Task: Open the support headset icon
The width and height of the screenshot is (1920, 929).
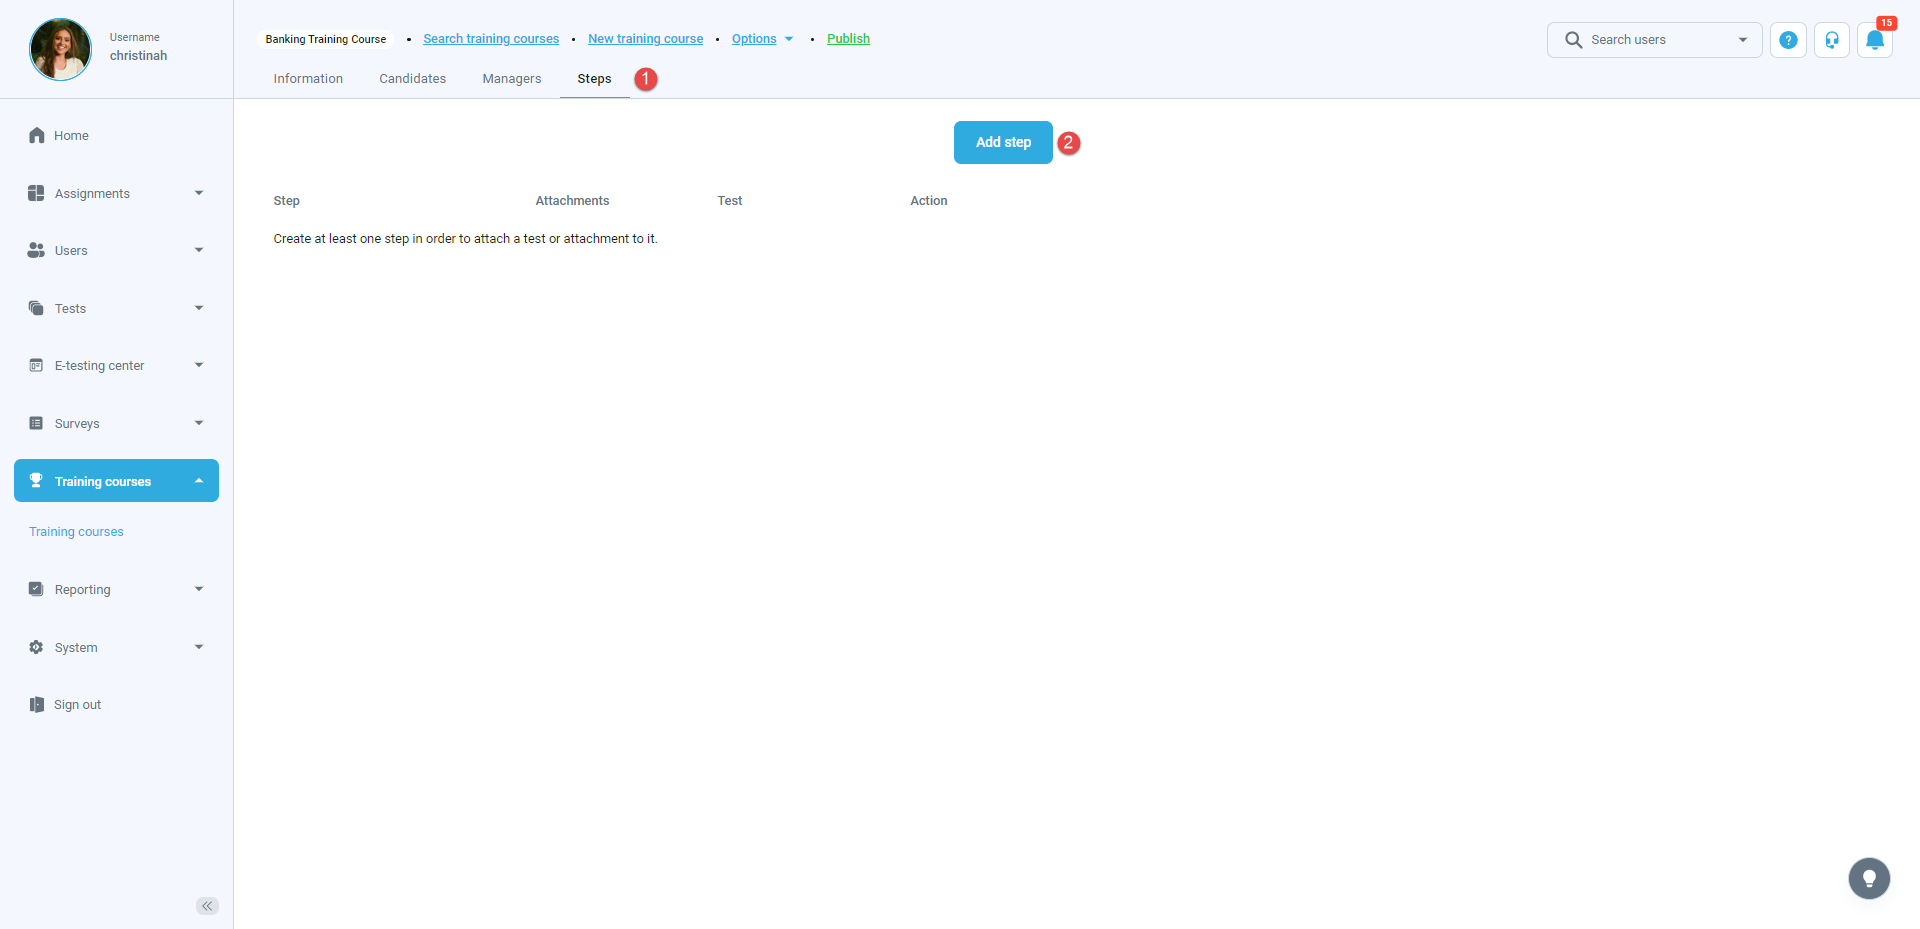Action: (1831, 40)
